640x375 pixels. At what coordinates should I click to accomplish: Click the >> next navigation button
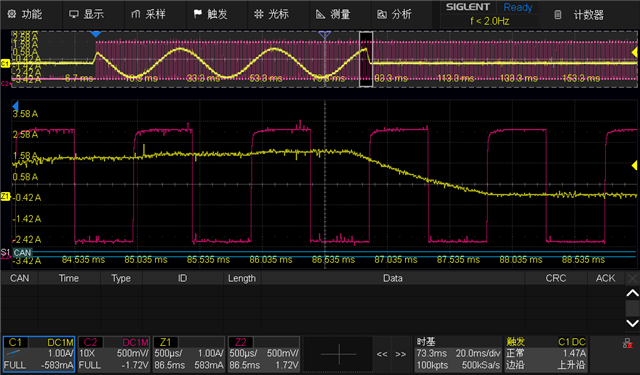(x=400, y=354)
